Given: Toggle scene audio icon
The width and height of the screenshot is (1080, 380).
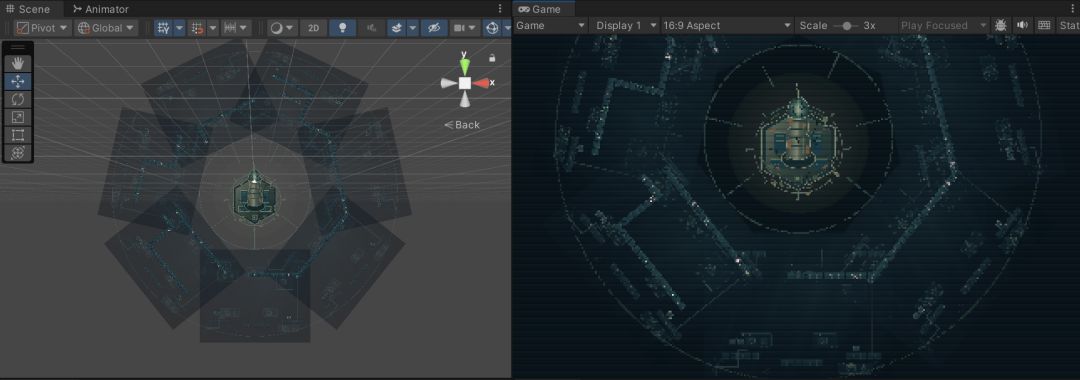Looking at the screenshot, I should coord(372,28).
